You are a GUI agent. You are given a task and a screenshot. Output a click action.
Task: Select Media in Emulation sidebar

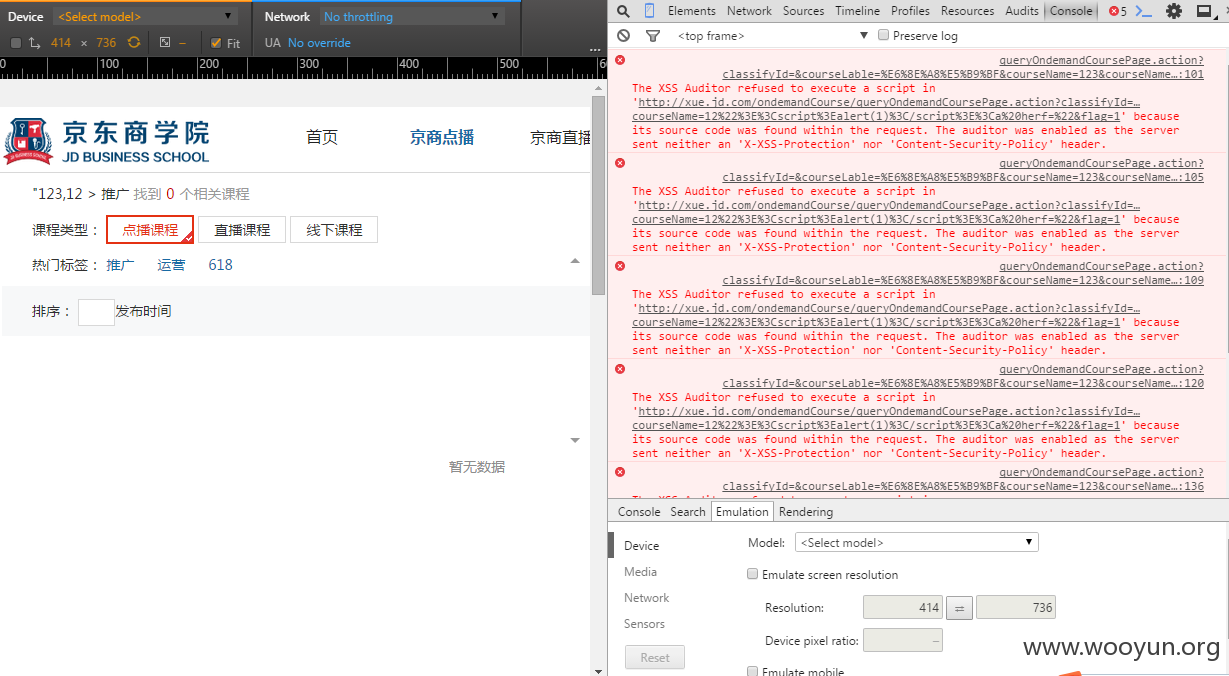point(641,572)
